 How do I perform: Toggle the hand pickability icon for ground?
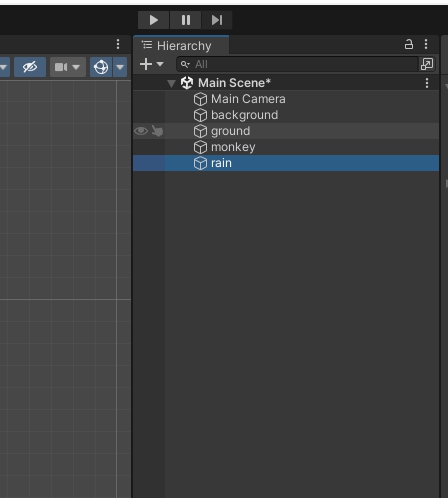[x=157, y=131]
